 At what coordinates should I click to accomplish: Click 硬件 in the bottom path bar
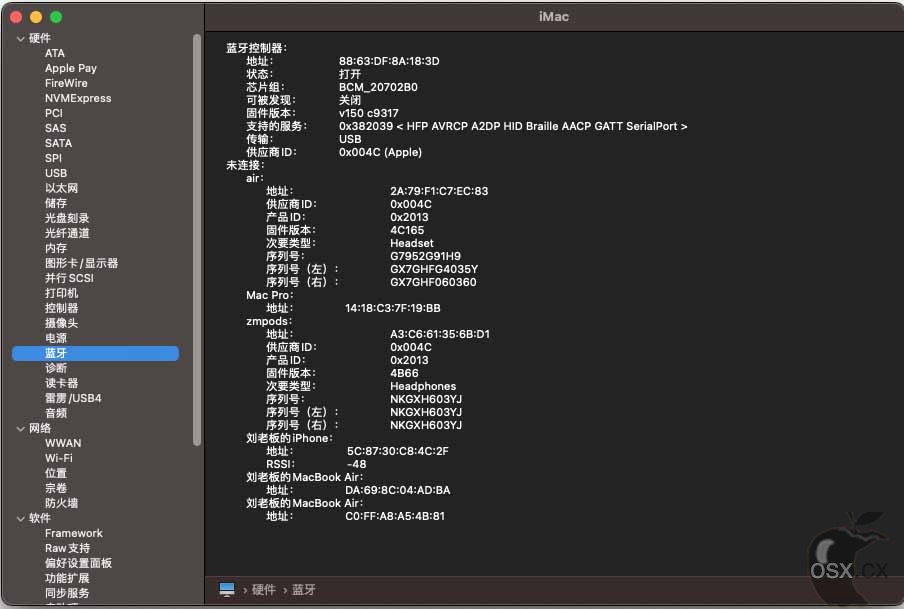click(263, 589)
